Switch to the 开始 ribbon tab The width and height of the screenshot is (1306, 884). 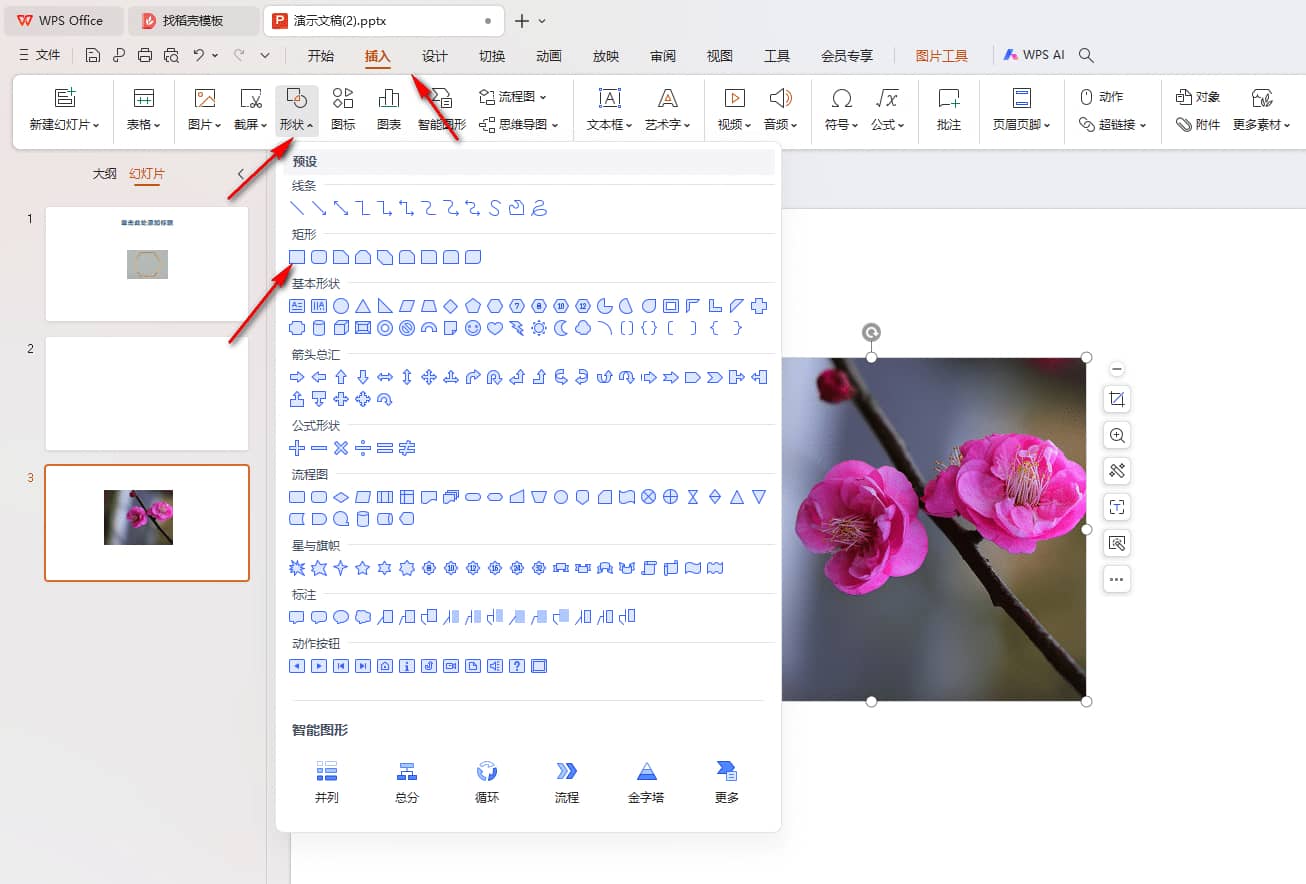321,56
